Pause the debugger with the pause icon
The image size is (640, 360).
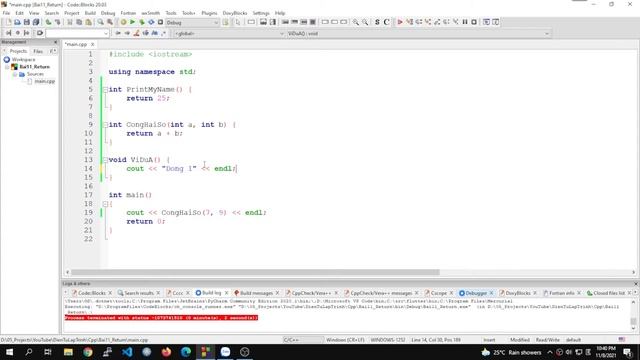465,22
